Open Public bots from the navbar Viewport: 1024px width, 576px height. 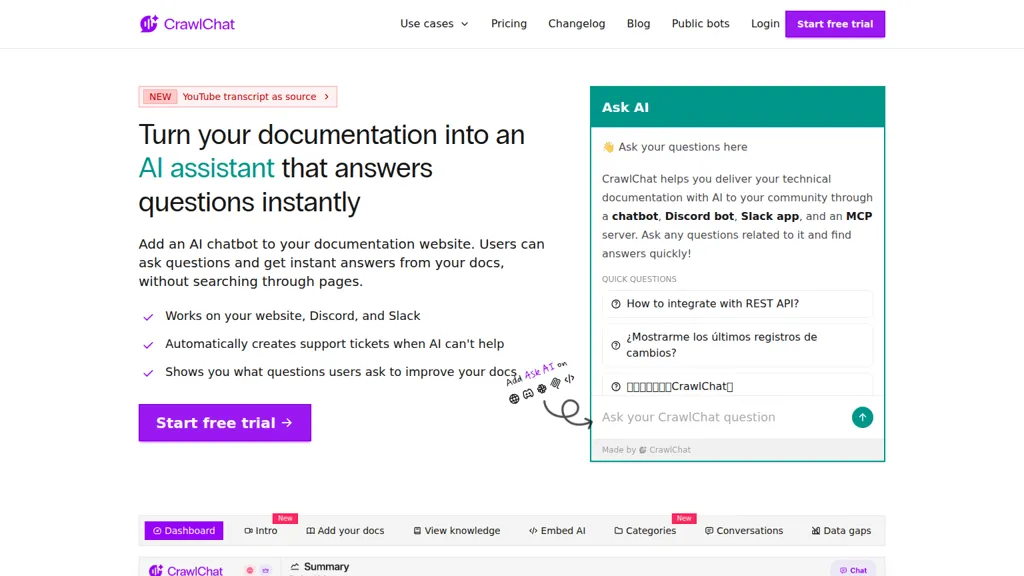coord(700,24)
